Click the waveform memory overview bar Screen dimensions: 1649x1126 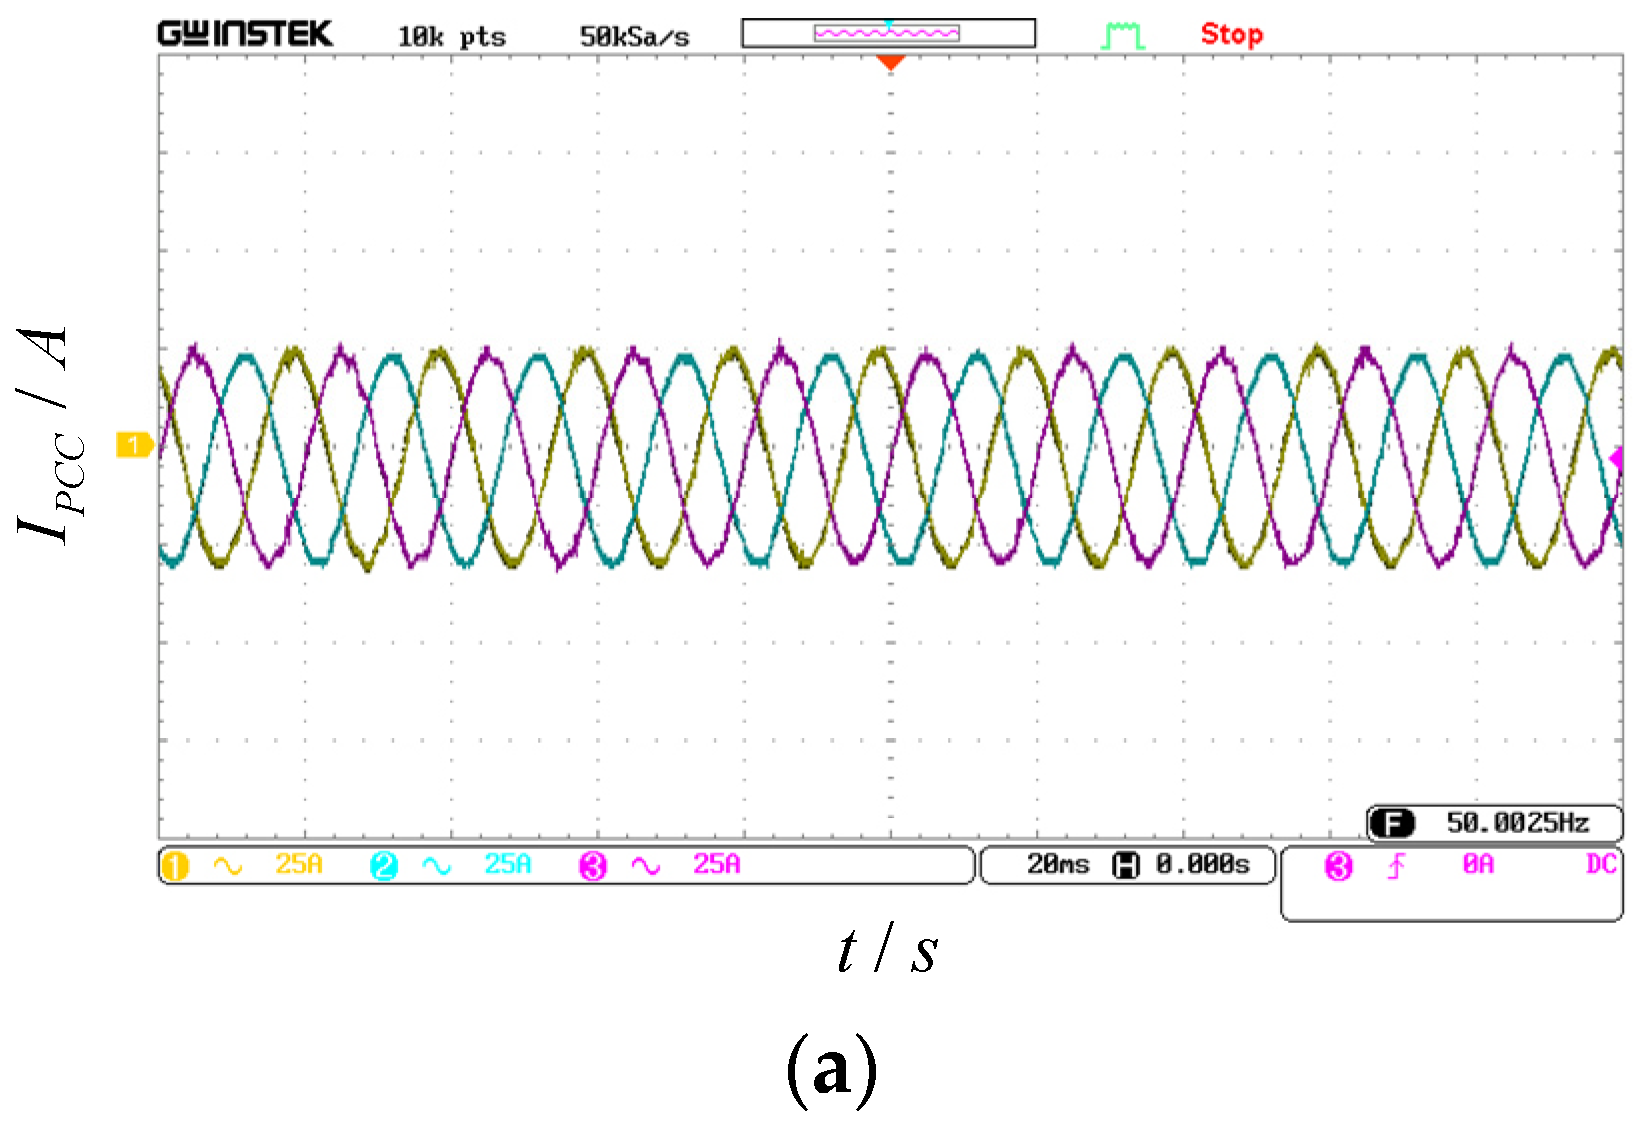coord(888,34)
